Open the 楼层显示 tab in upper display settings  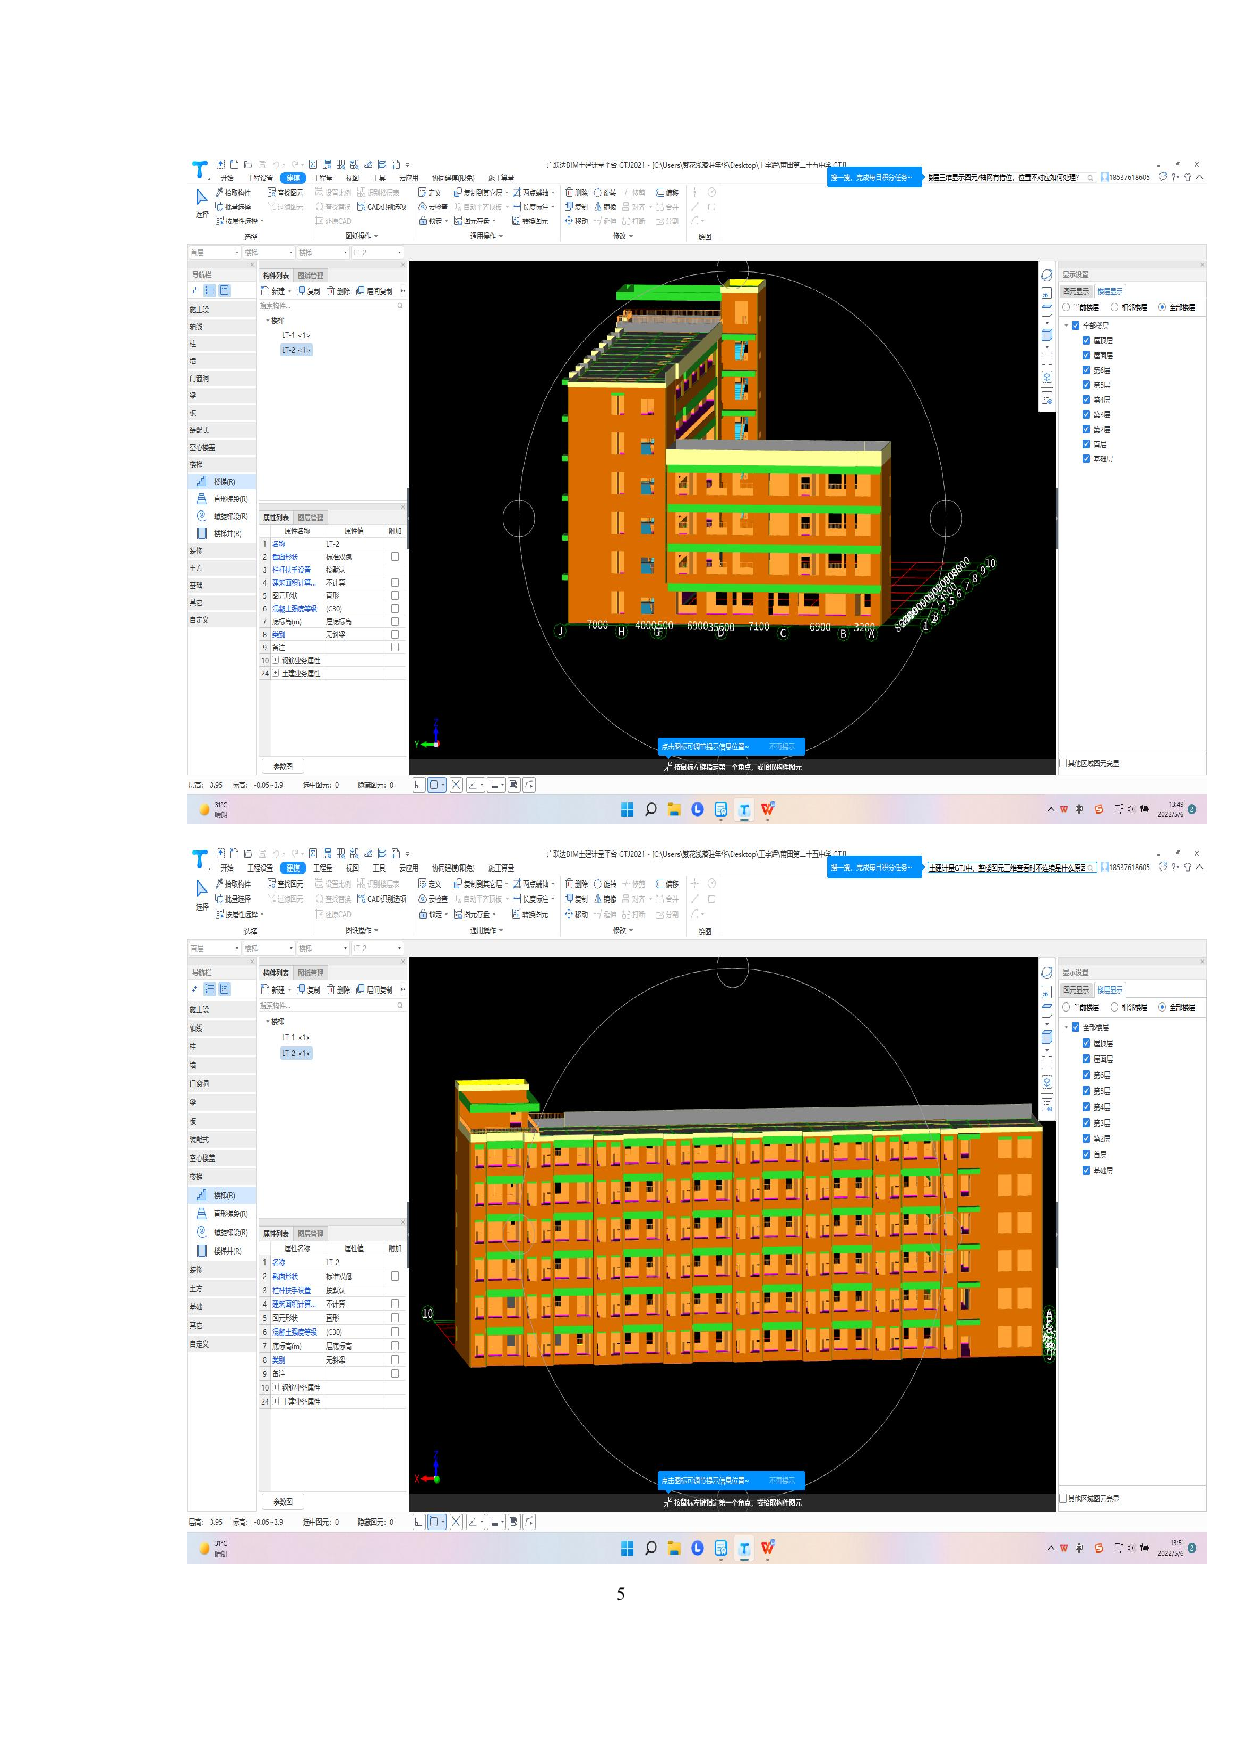(1110, 292)
